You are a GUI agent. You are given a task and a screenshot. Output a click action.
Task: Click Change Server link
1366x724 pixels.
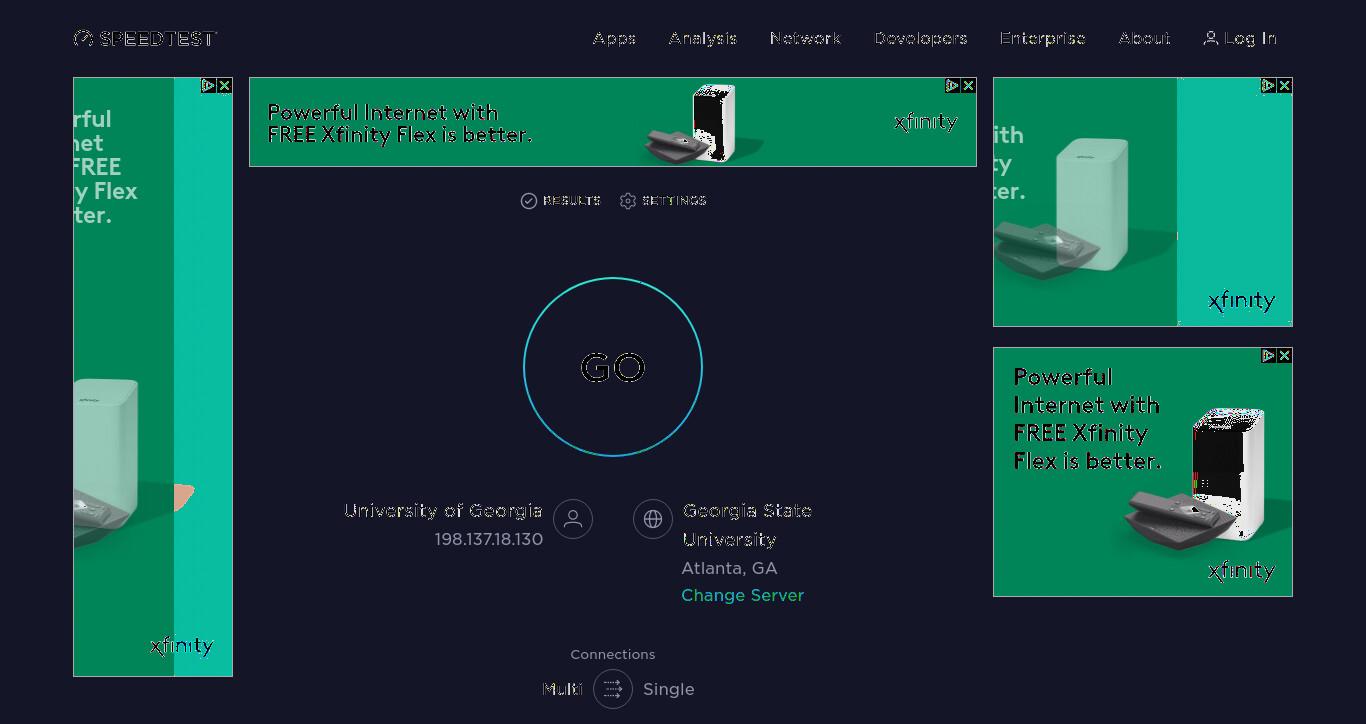click(743, 595)
